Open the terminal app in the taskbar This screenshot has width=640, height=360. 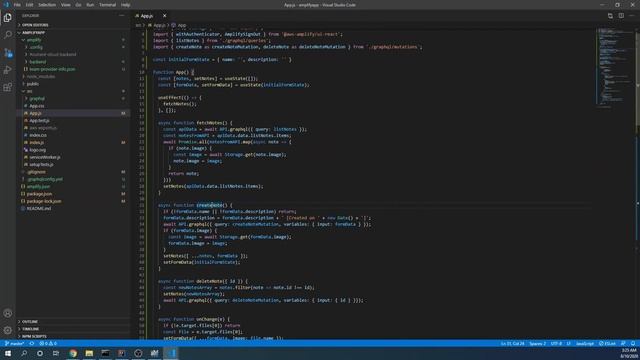(x=105, y=353)
